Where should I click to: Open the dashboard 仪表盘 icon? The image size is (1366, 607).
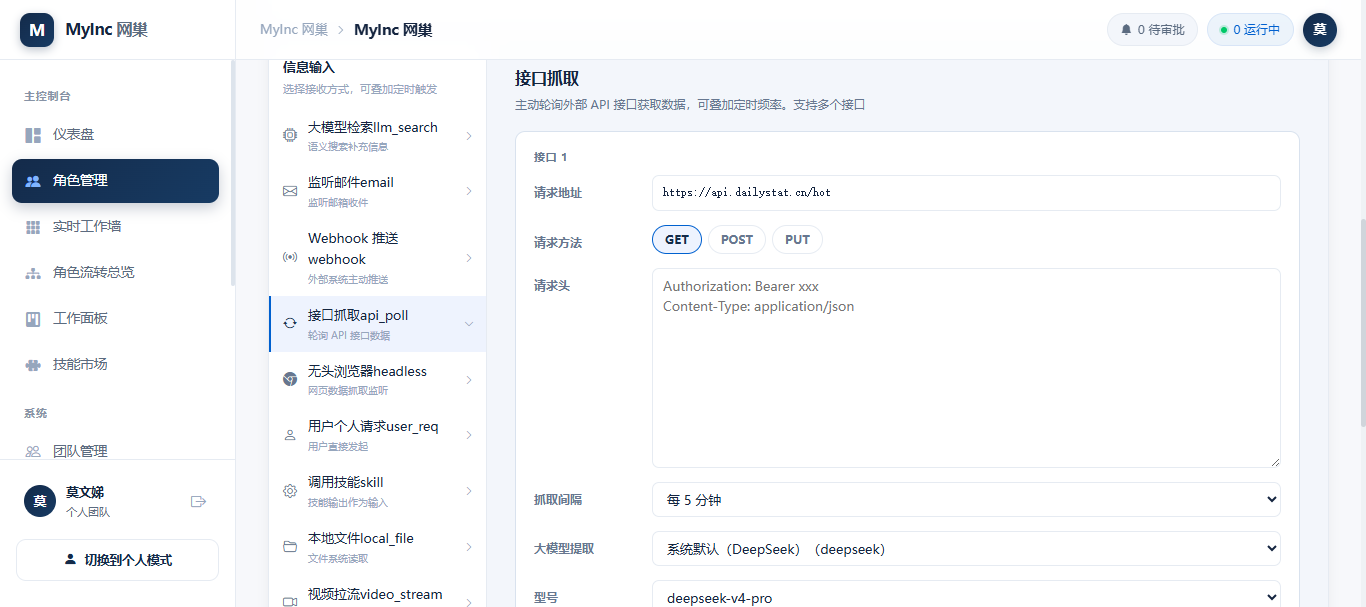click(33, 135)
